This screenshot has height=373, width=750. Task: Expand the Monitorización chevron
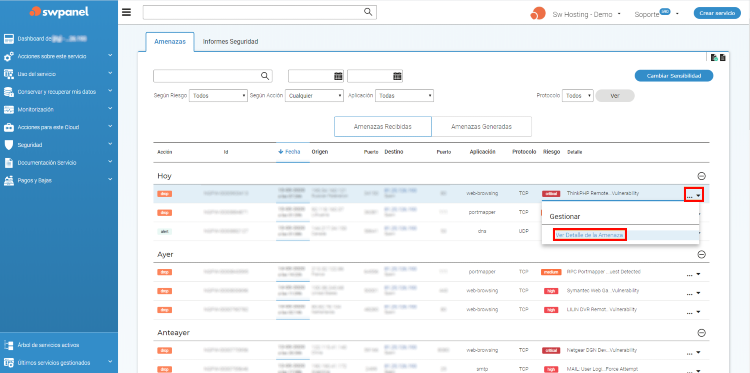pos(110,109)
